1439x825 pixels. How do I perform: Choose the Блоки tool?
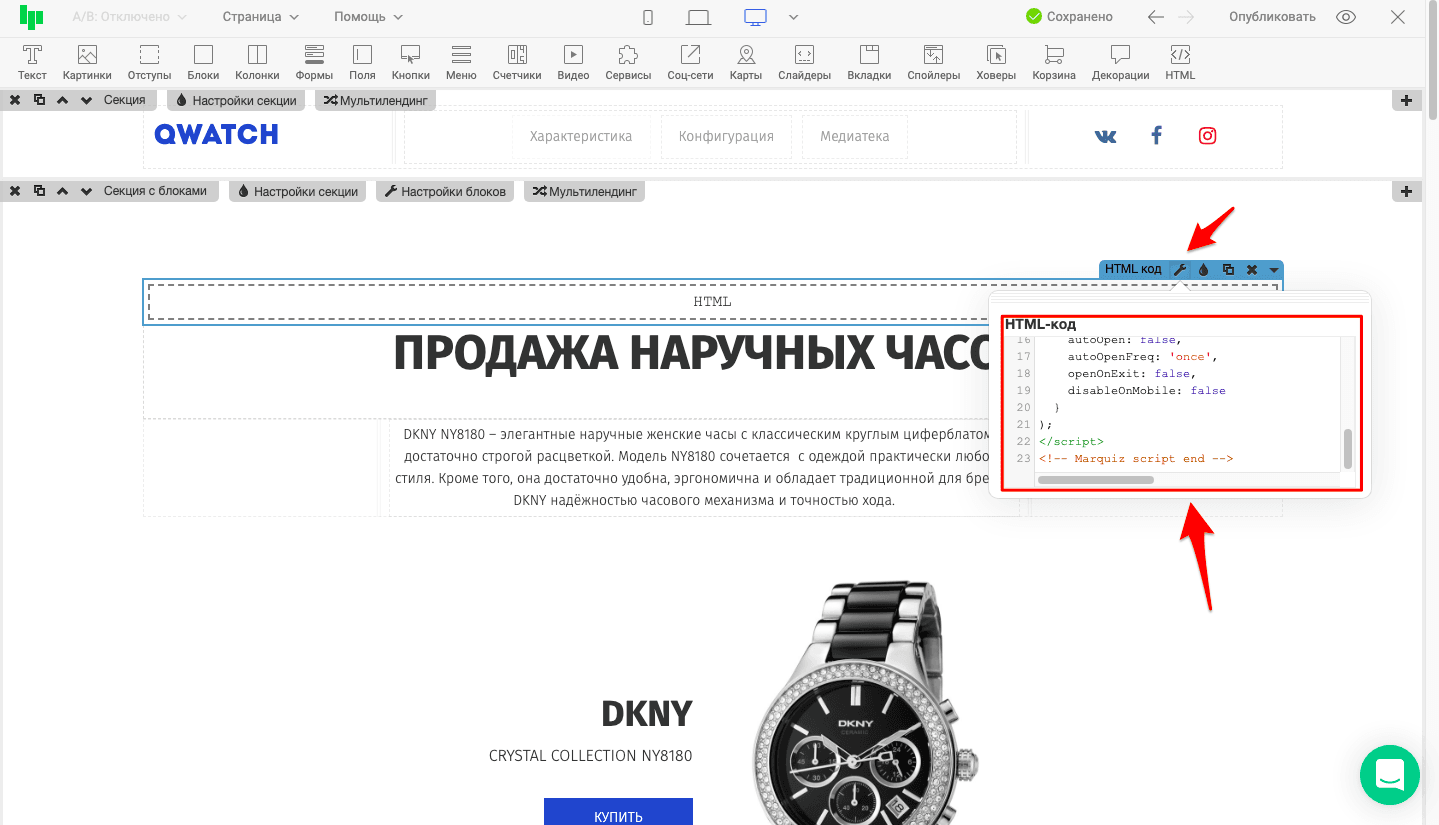pos(203,62)
